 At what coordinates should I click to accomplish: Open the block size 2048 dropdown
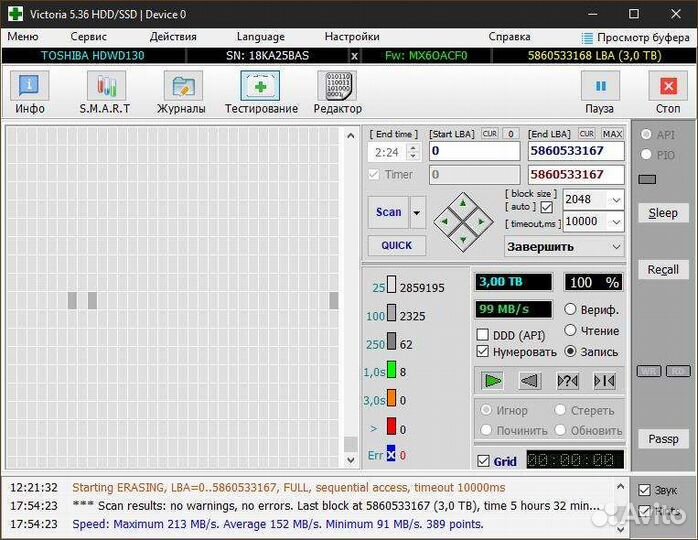coord(616,200)
